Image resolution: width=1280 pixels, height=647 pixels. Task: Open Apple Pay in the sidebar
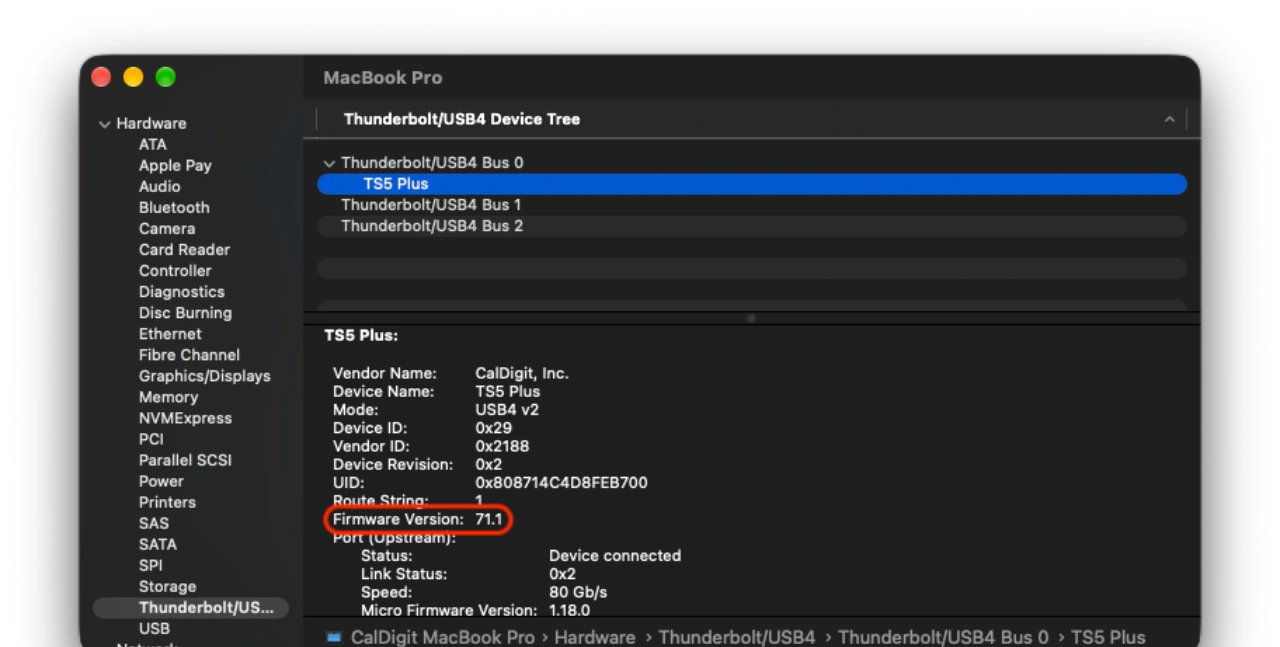[x=175, y=165]
